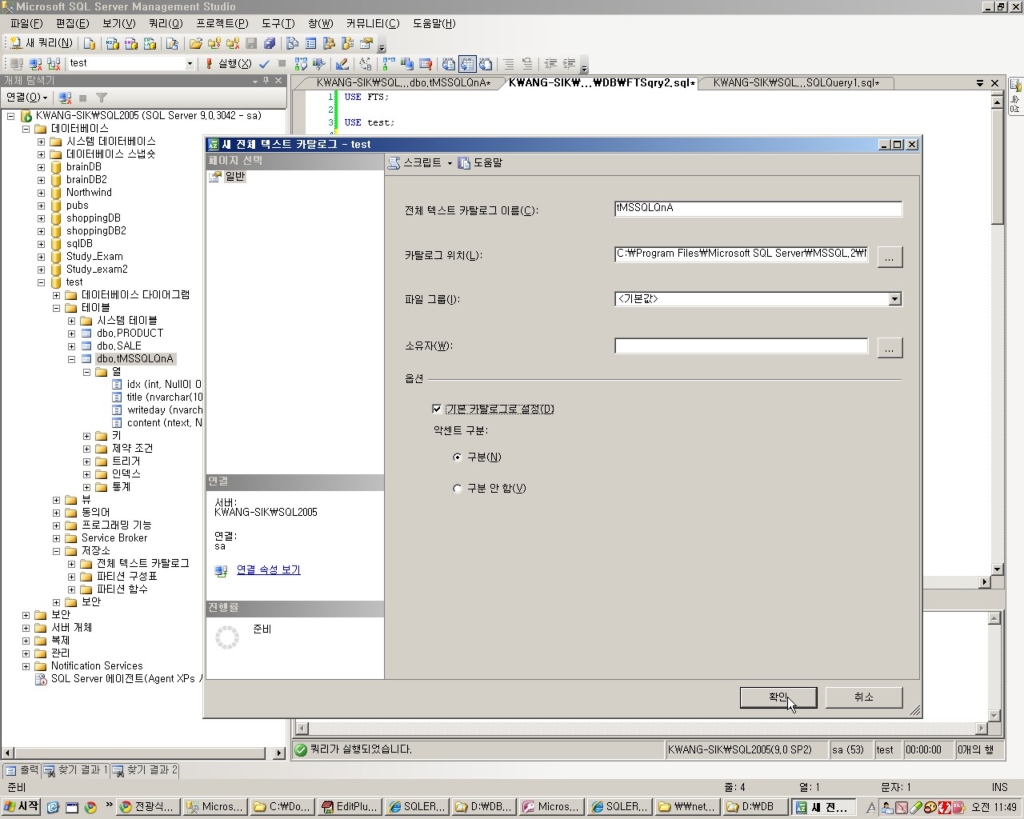The image size is (1024, 819).
Task: Switch to the FTSqry2.sql editor tab
Action: [x=600, y=83]
